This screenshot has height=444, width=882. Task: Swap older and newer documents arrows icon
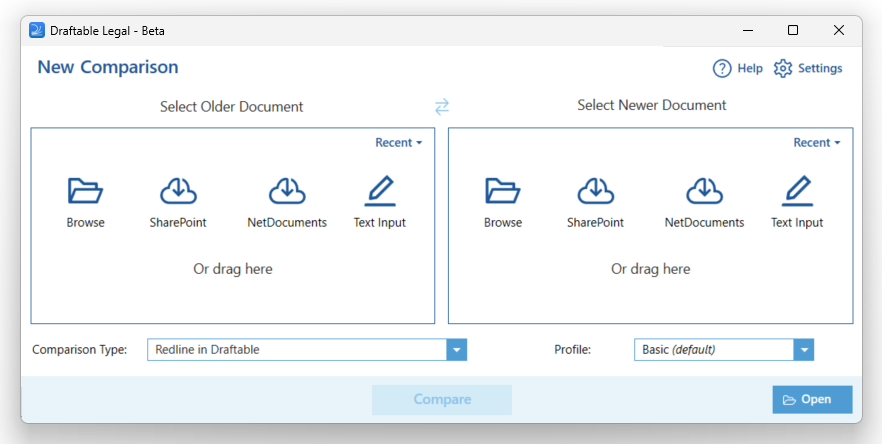(x=442, y=106)
